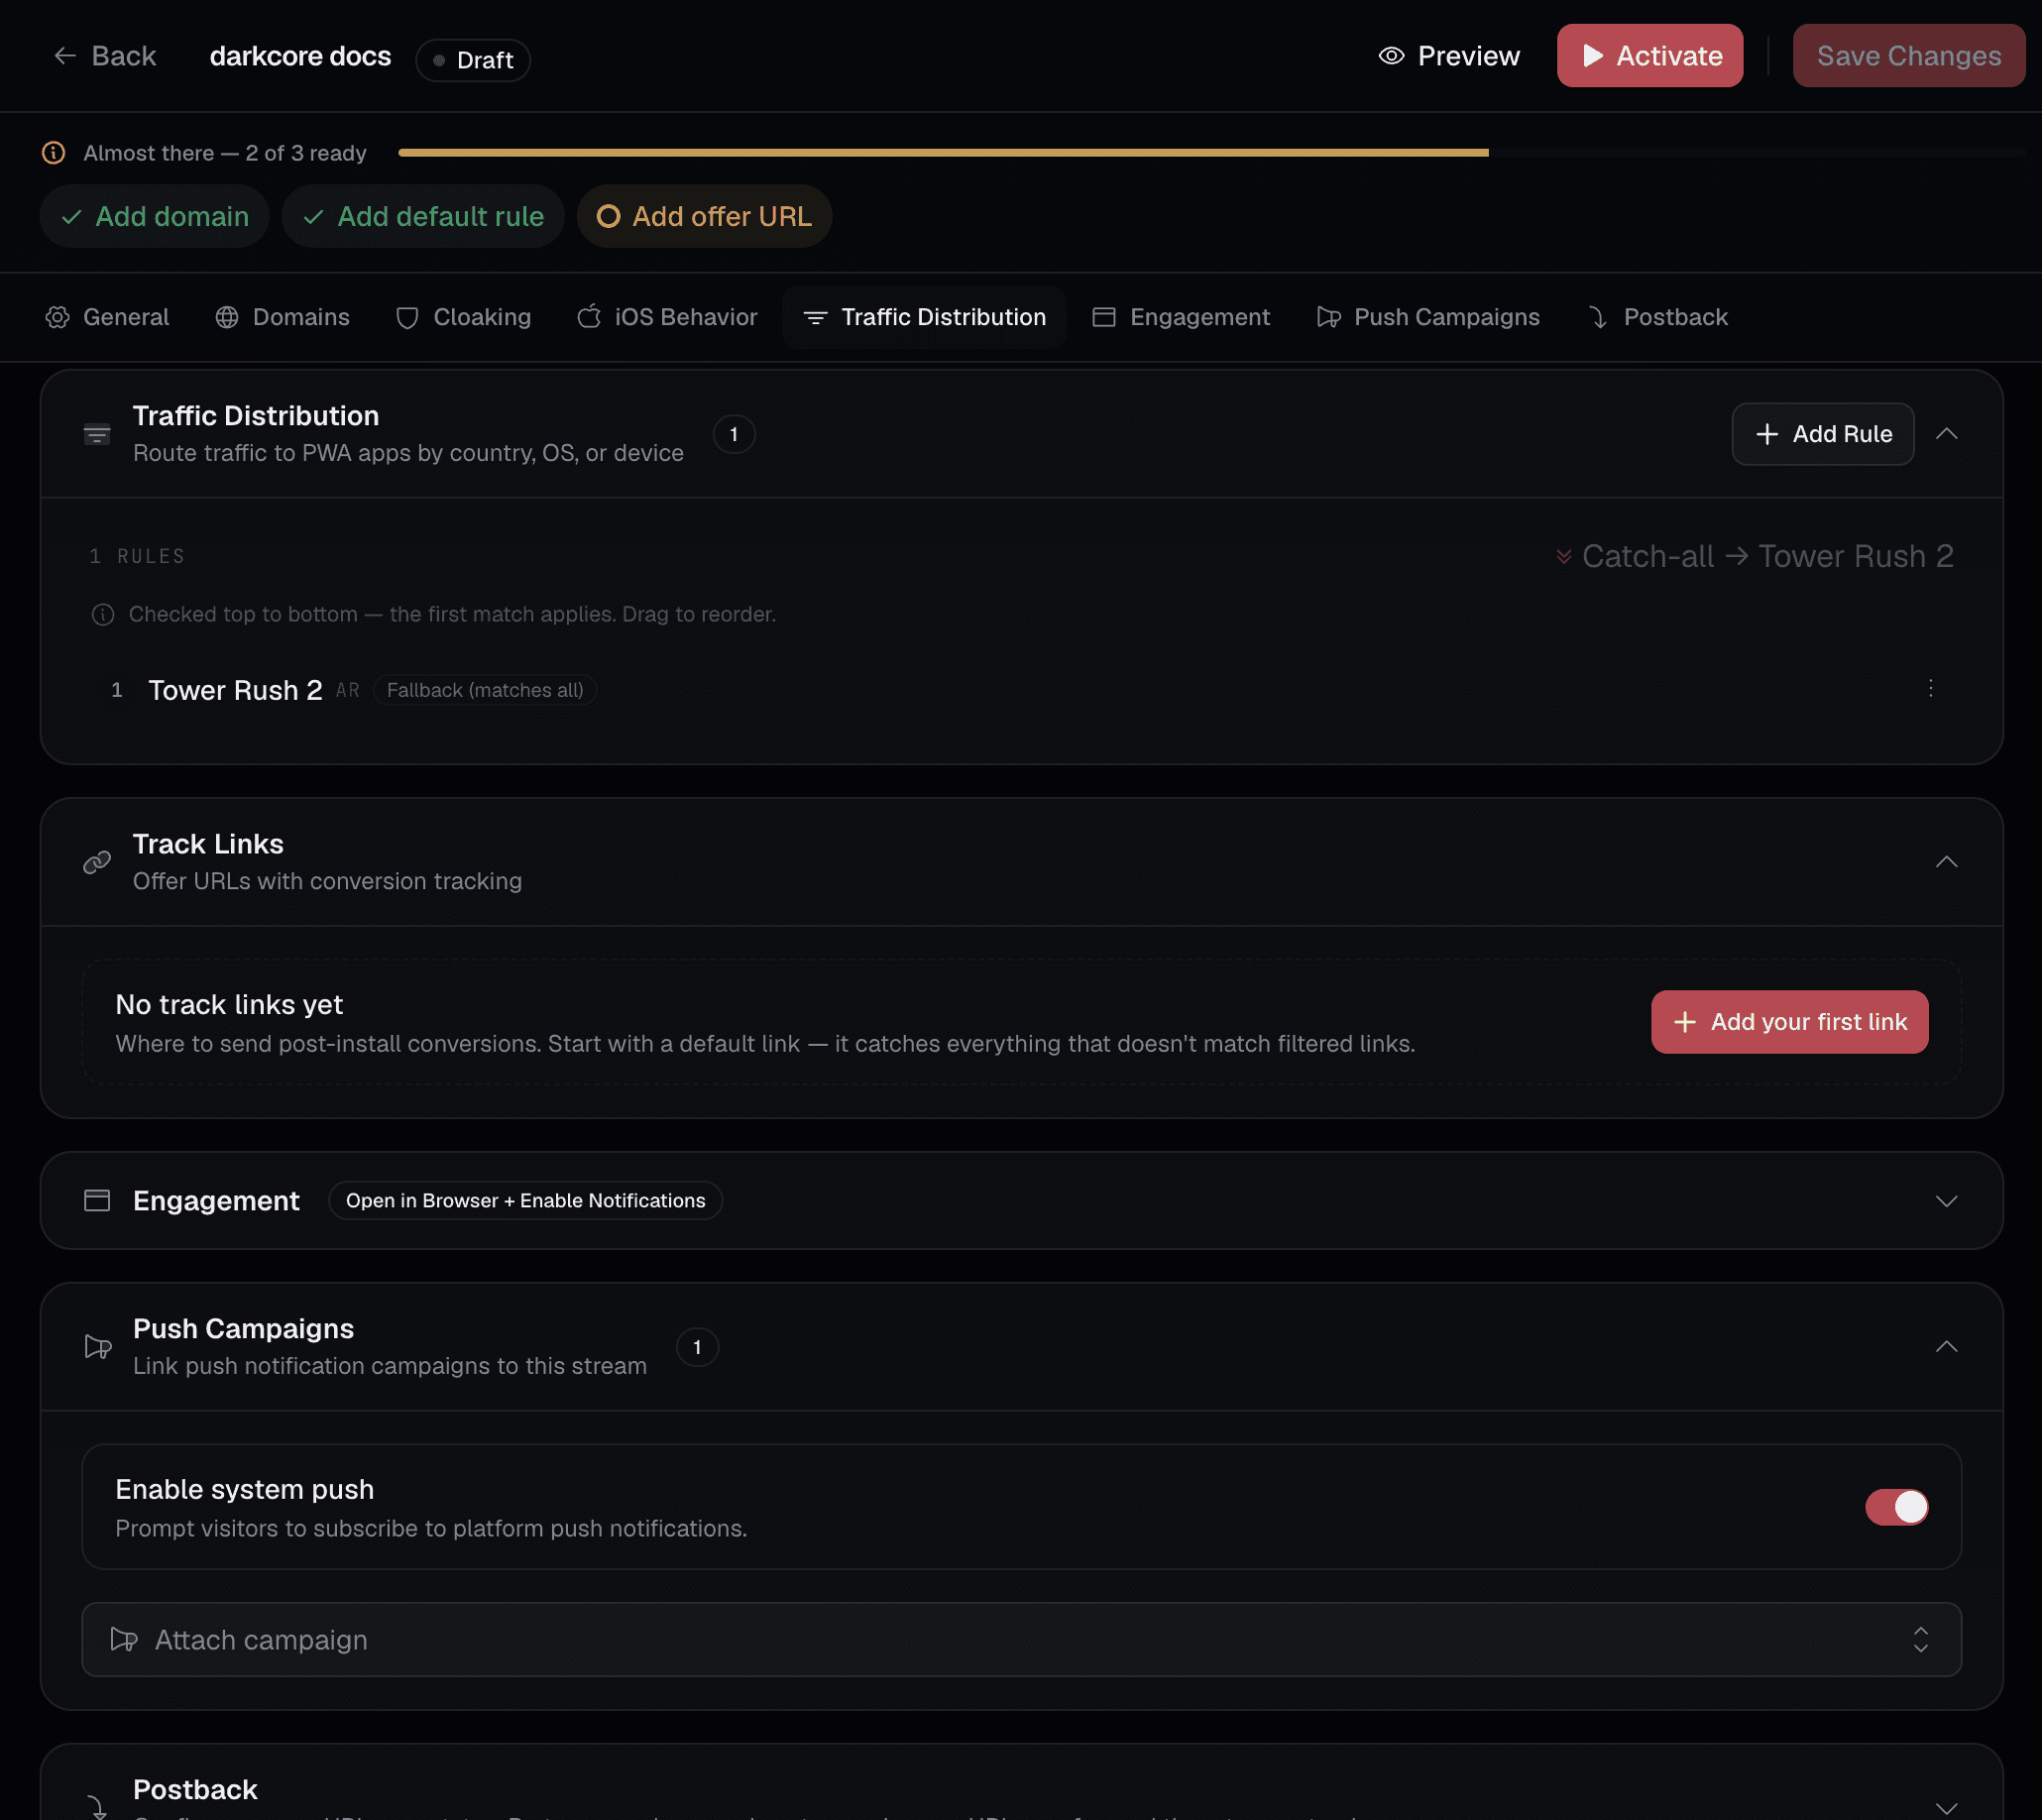
Task: Click the count badge beside Push Campaigns
Action: [x=697, y=1347]
